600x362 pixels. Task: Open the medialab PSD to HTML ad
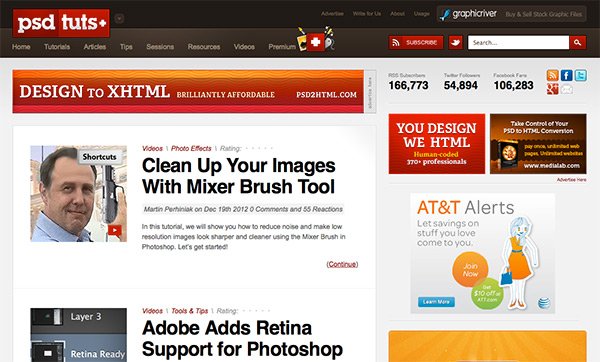pyautogui.click(x=538, y=144)
